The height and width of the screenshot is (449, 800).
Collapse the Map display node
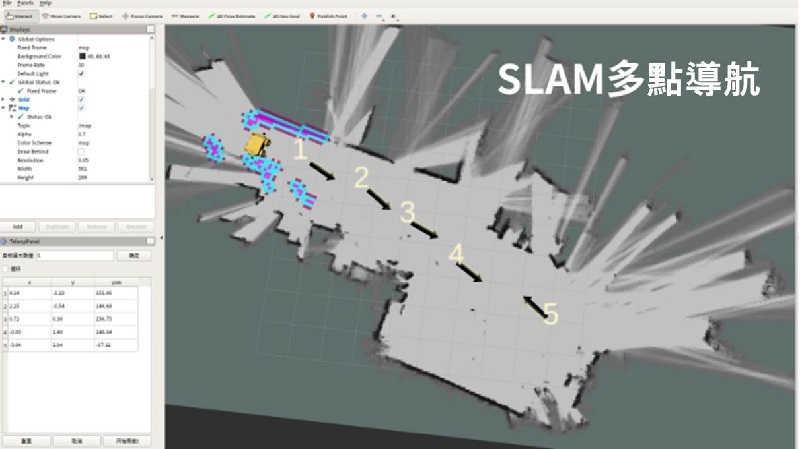(x=4, y=108)
